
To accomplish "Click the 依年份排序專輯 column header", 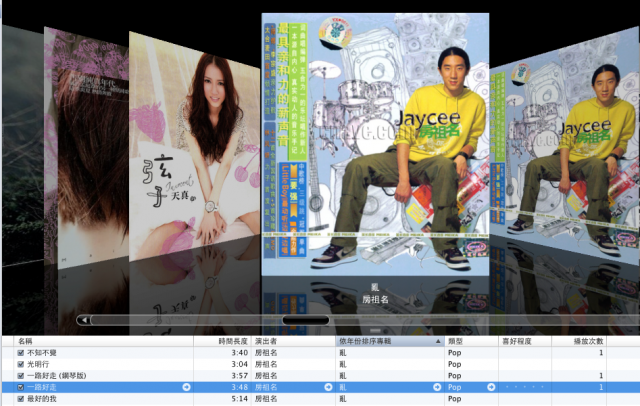I will (390, 341).
